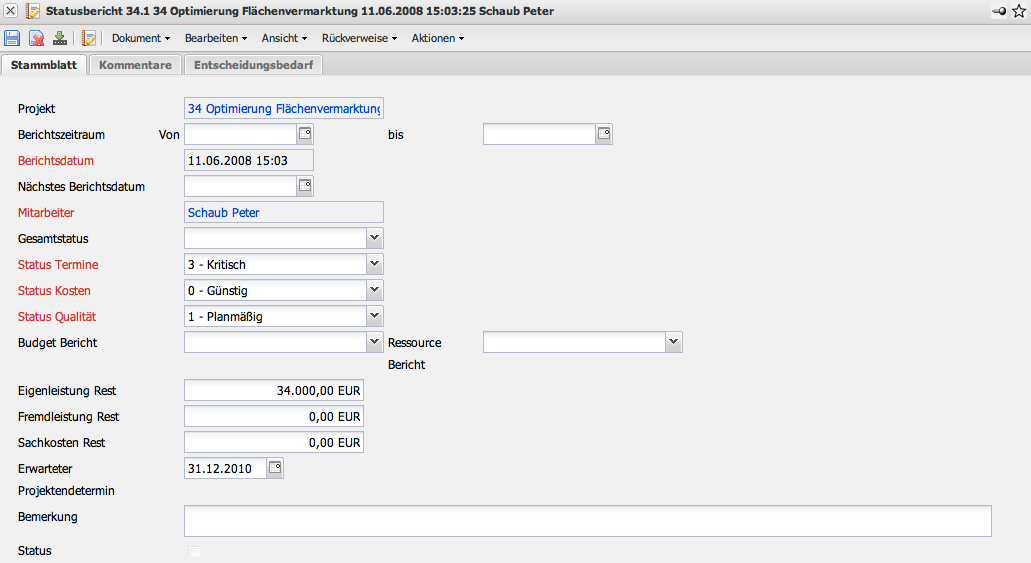Toggle the Status checkbox
1031x563 pixels.
click(195, 552)
